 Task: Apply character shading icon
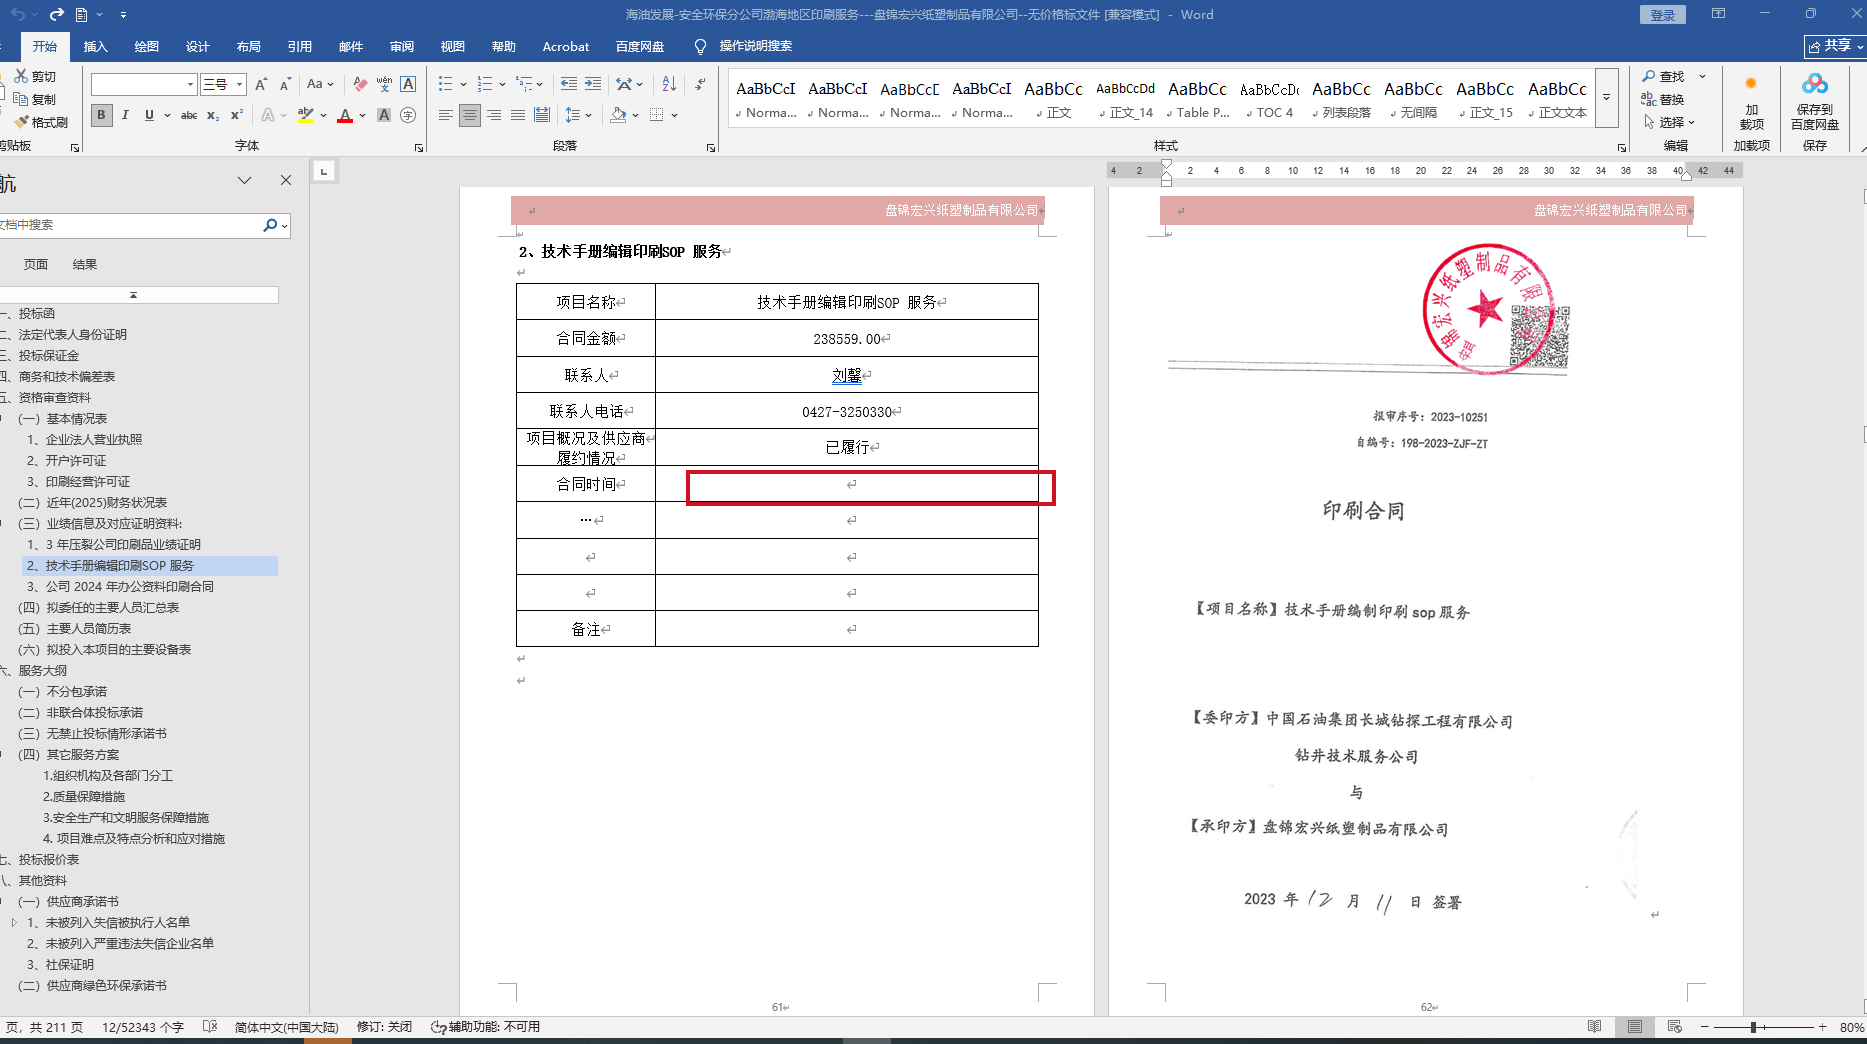(384, 115)
